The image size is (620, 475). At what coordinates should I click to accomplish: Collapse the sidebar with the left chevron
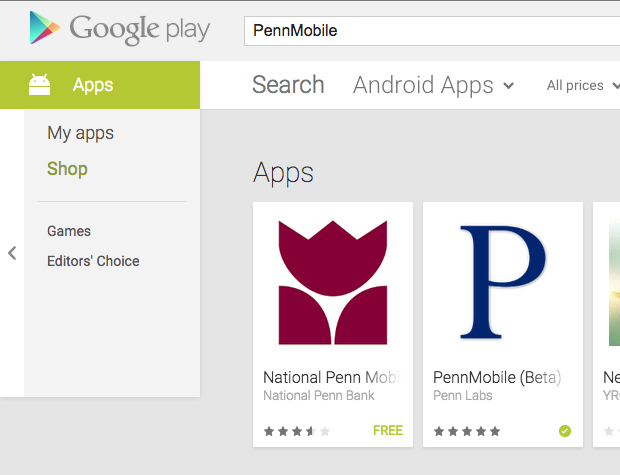click(x=12, y=253)
